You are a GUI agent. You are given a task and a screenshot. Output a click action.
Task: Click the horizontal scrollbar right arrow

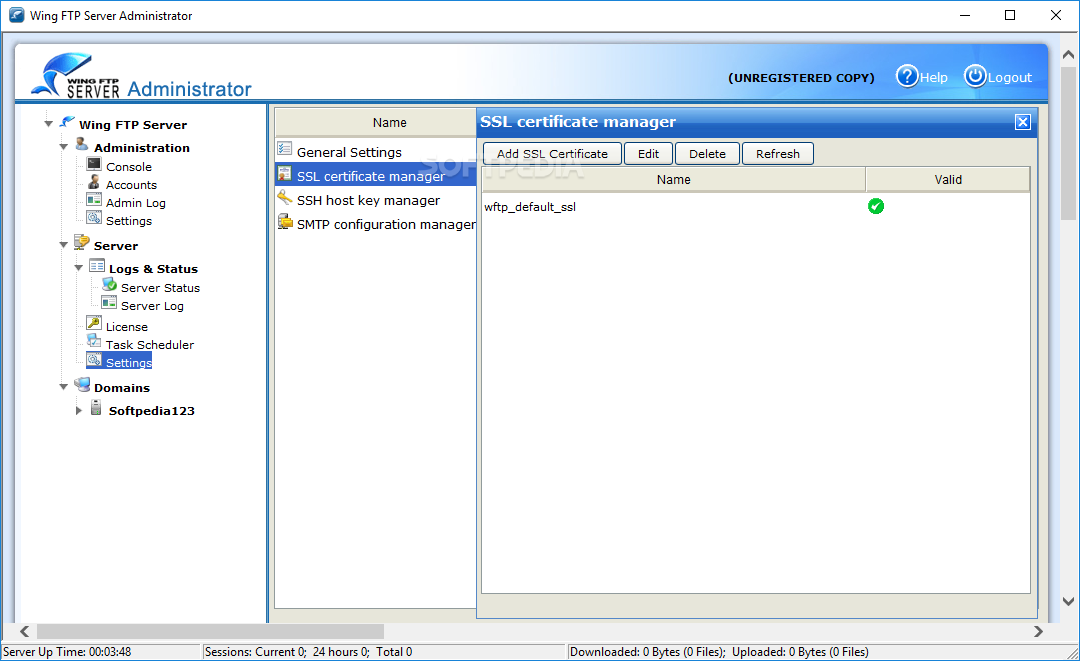coord(1038,631)
